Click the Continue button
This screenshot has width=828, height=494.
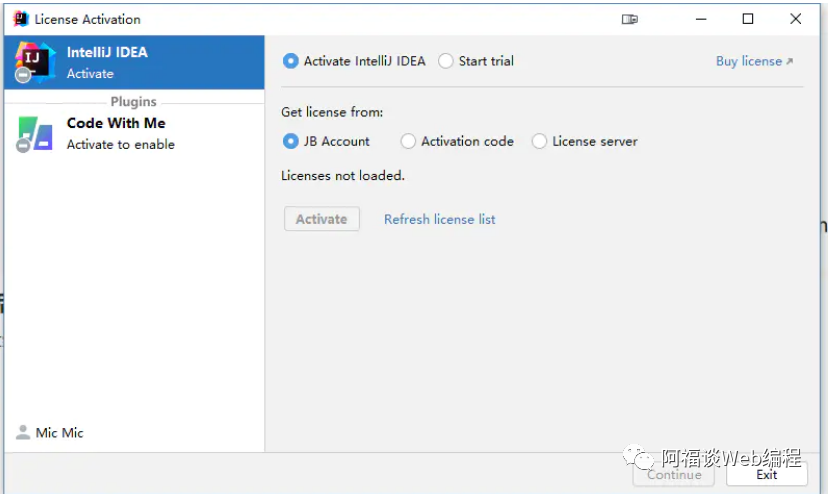pyautogui.click(x=674, y=474)
